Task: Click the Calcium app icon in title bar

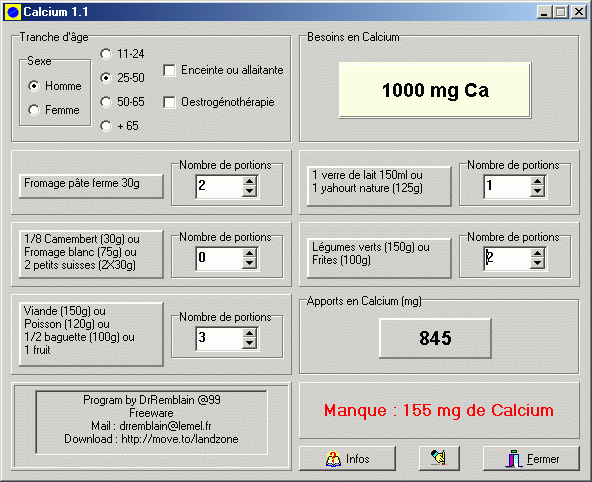Action: (13, 12)
